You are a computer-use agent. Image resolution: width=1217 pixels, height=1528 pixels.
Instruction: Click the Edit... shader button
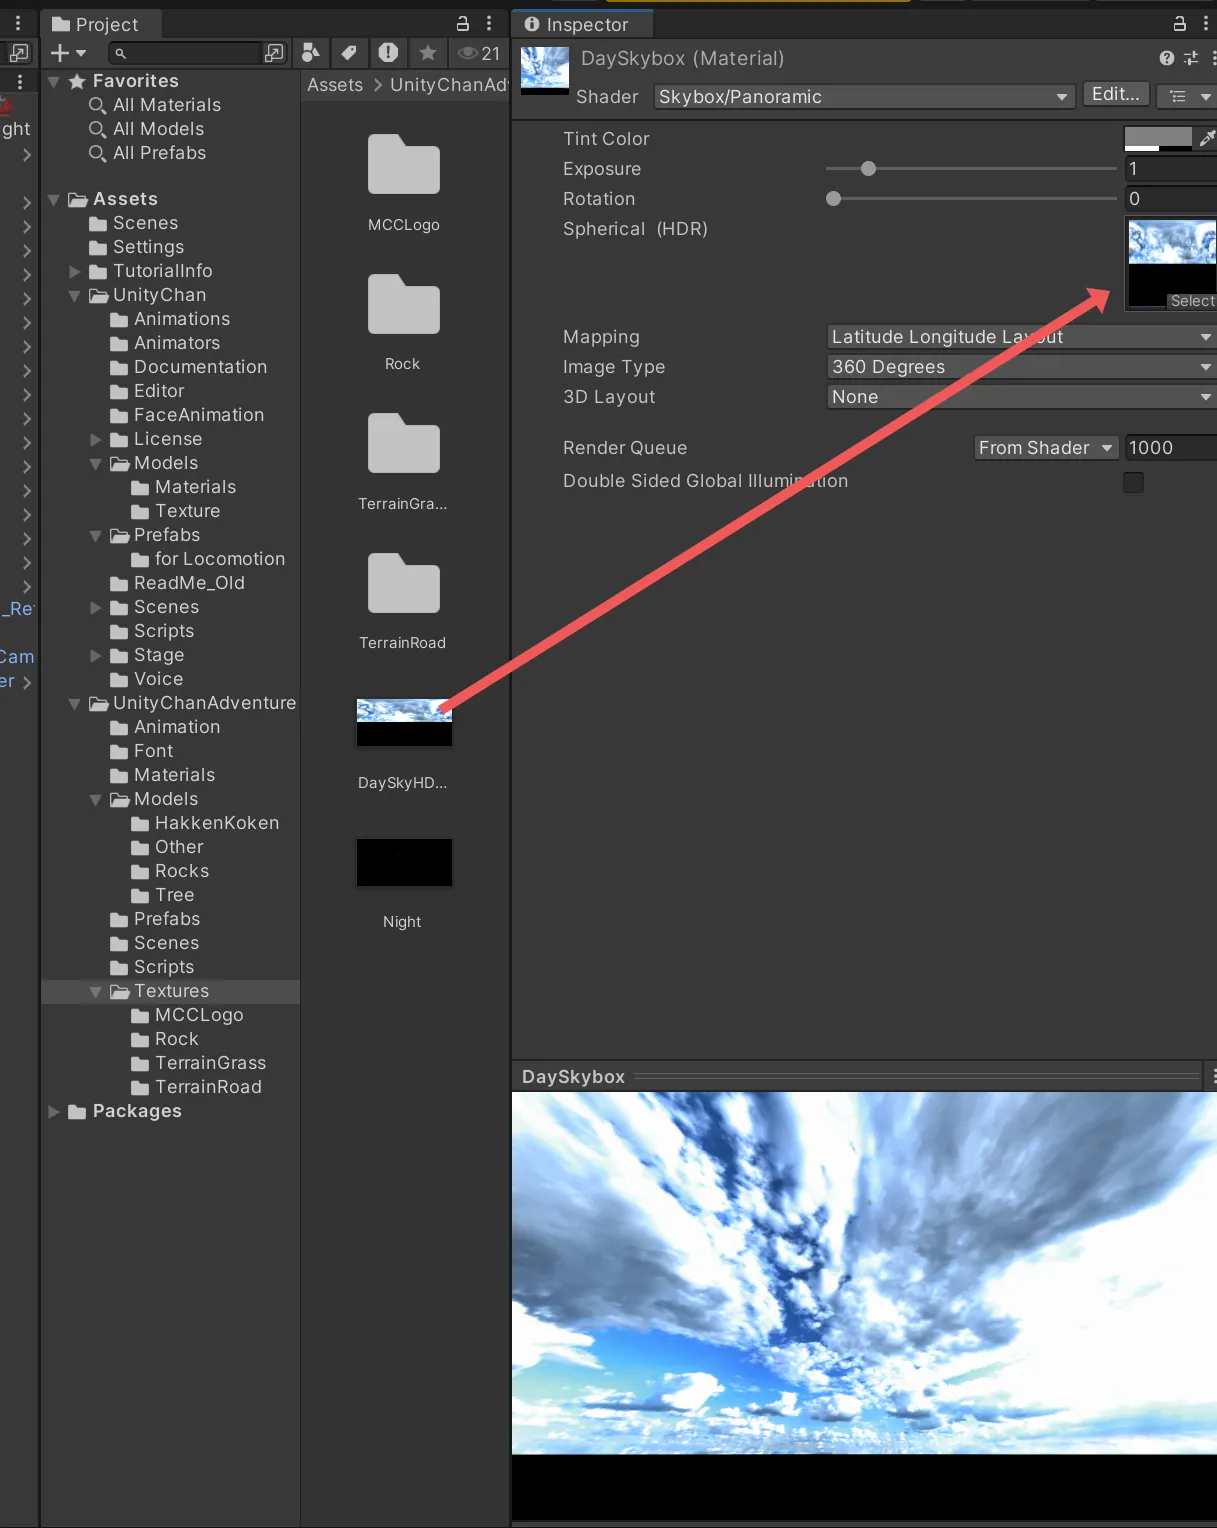click(1115, 95)
